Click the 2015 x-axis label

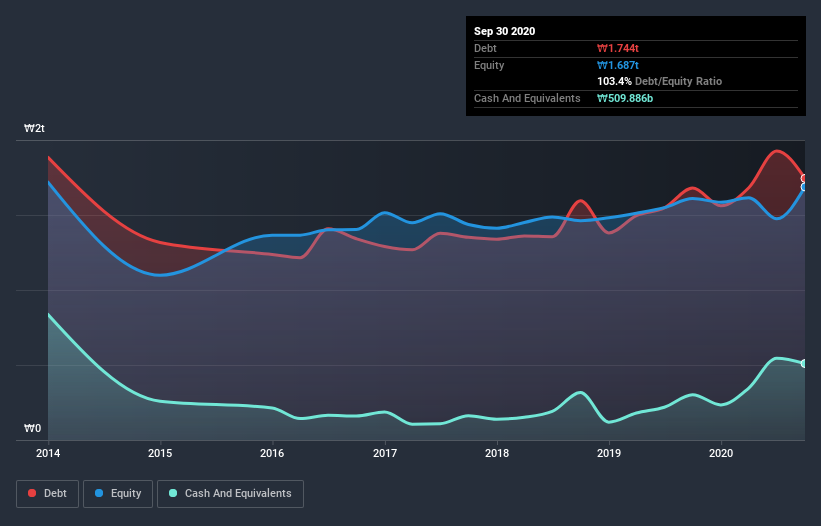coord(160,453)
